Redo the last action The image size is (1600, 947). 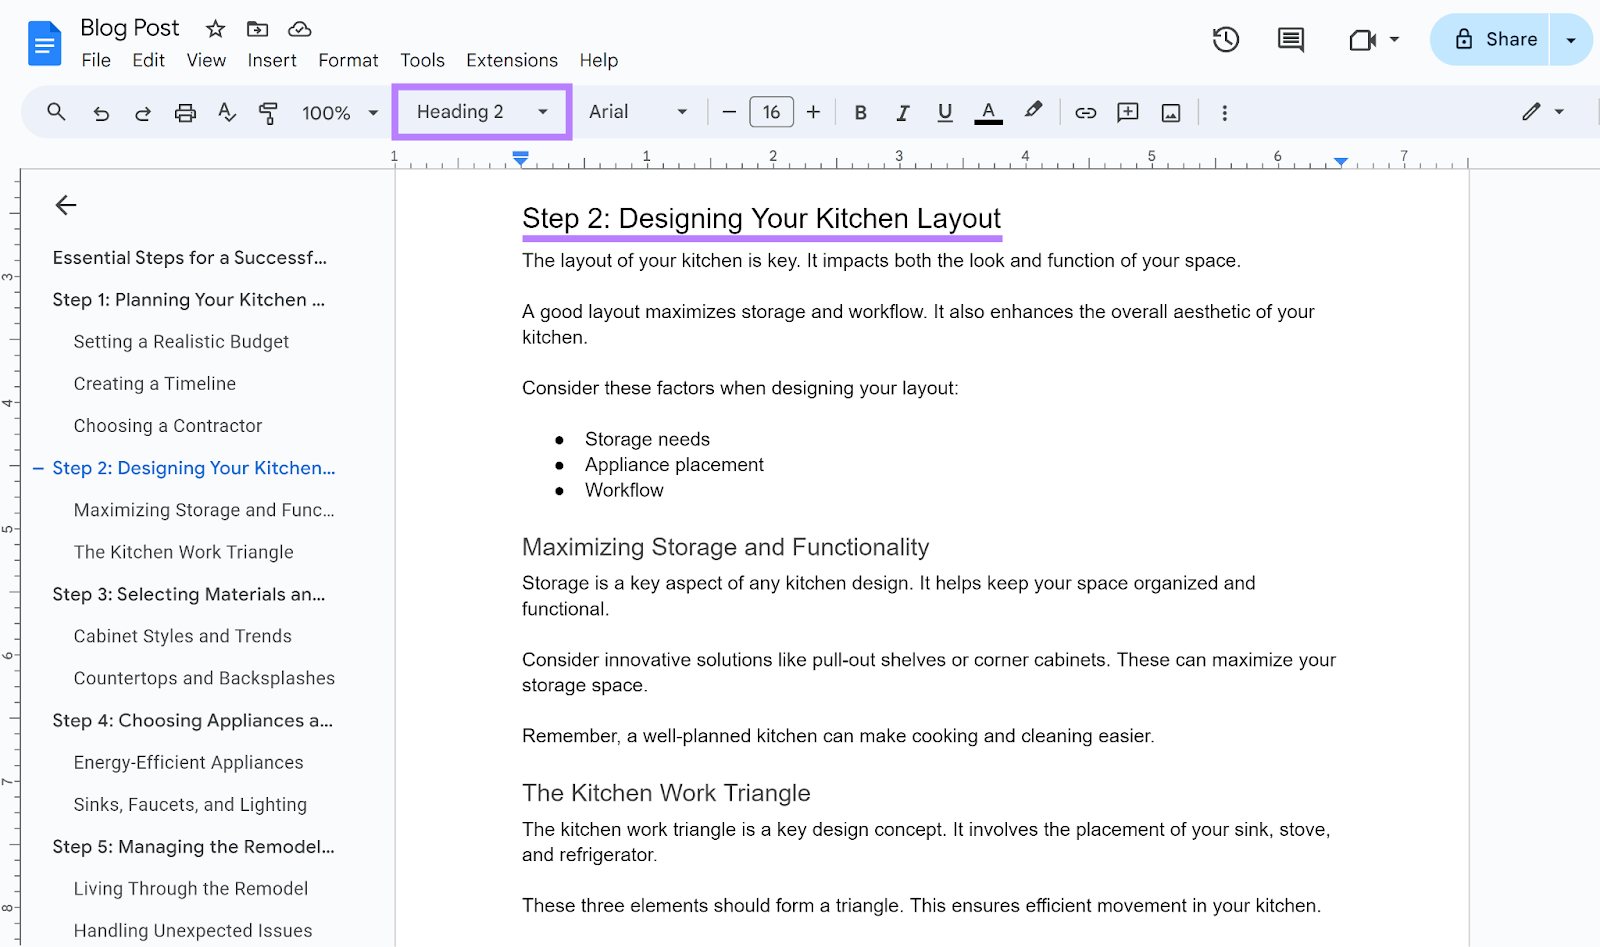click(x=143, y=112)
